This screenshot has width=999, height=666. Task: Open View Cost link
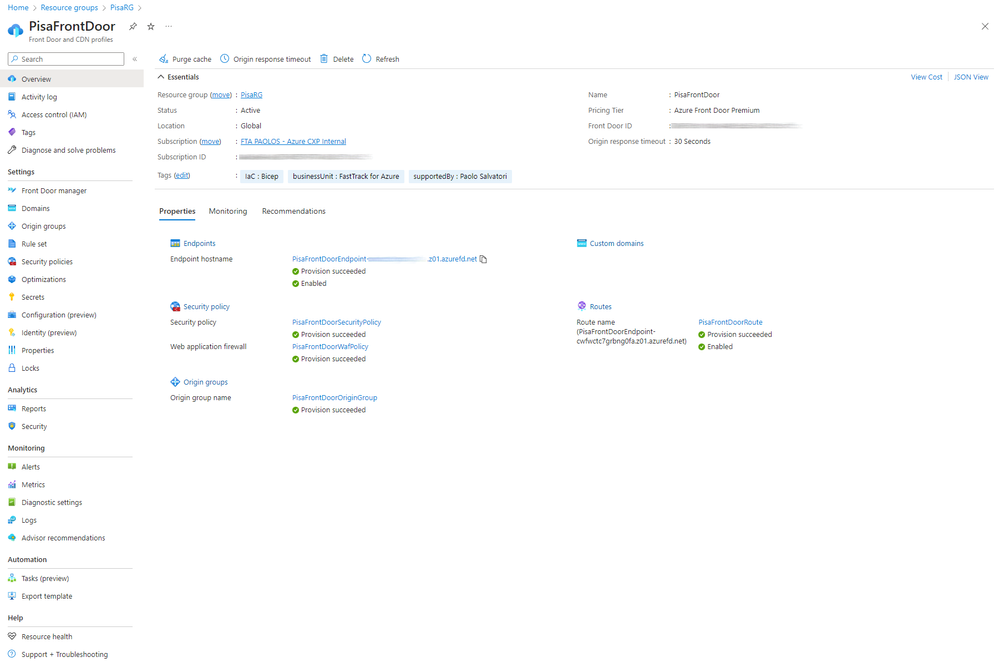(x=926, y=77)
